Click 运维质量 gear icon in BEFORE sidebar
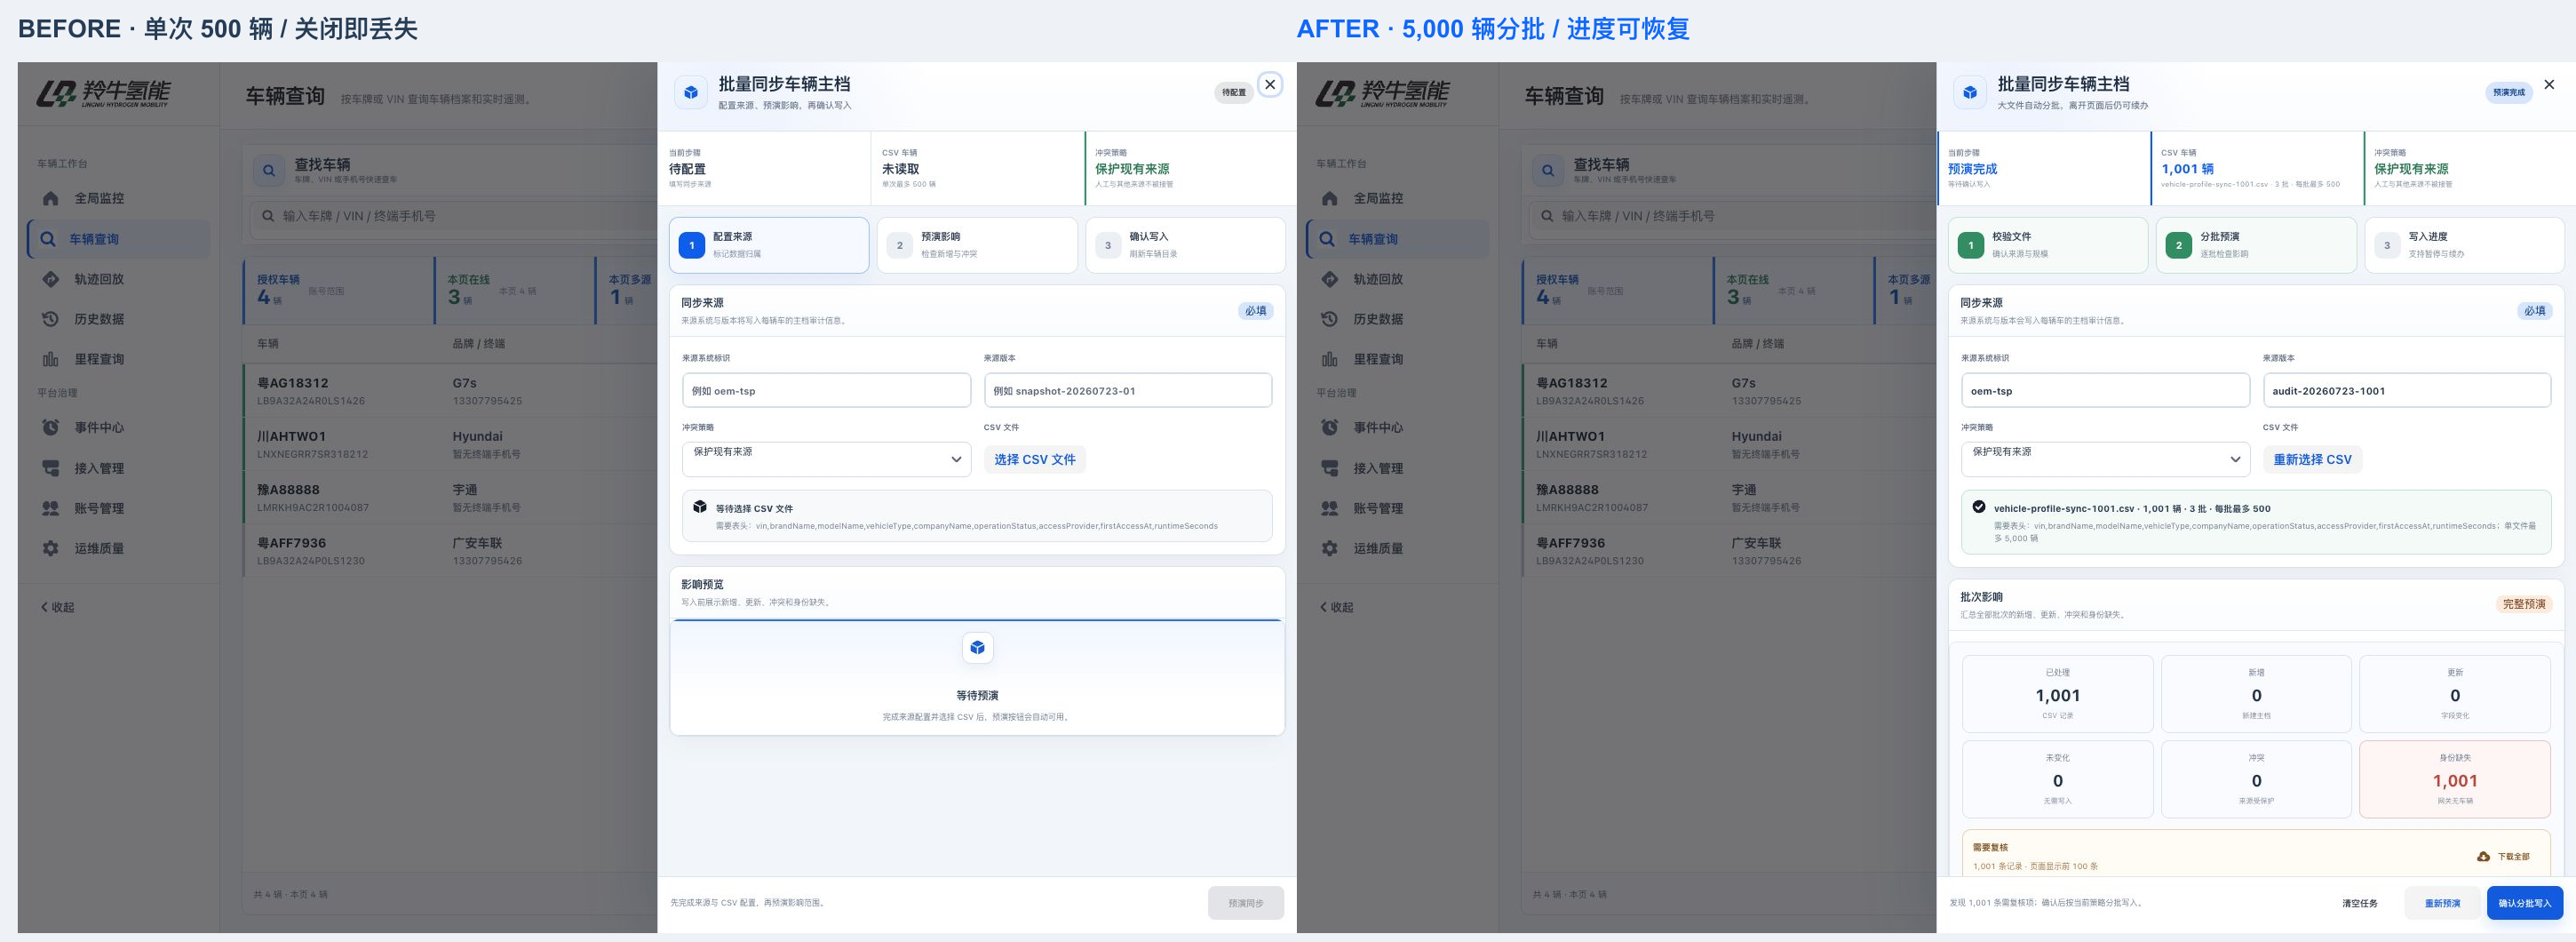2576x942 pixels. [51, 548]
